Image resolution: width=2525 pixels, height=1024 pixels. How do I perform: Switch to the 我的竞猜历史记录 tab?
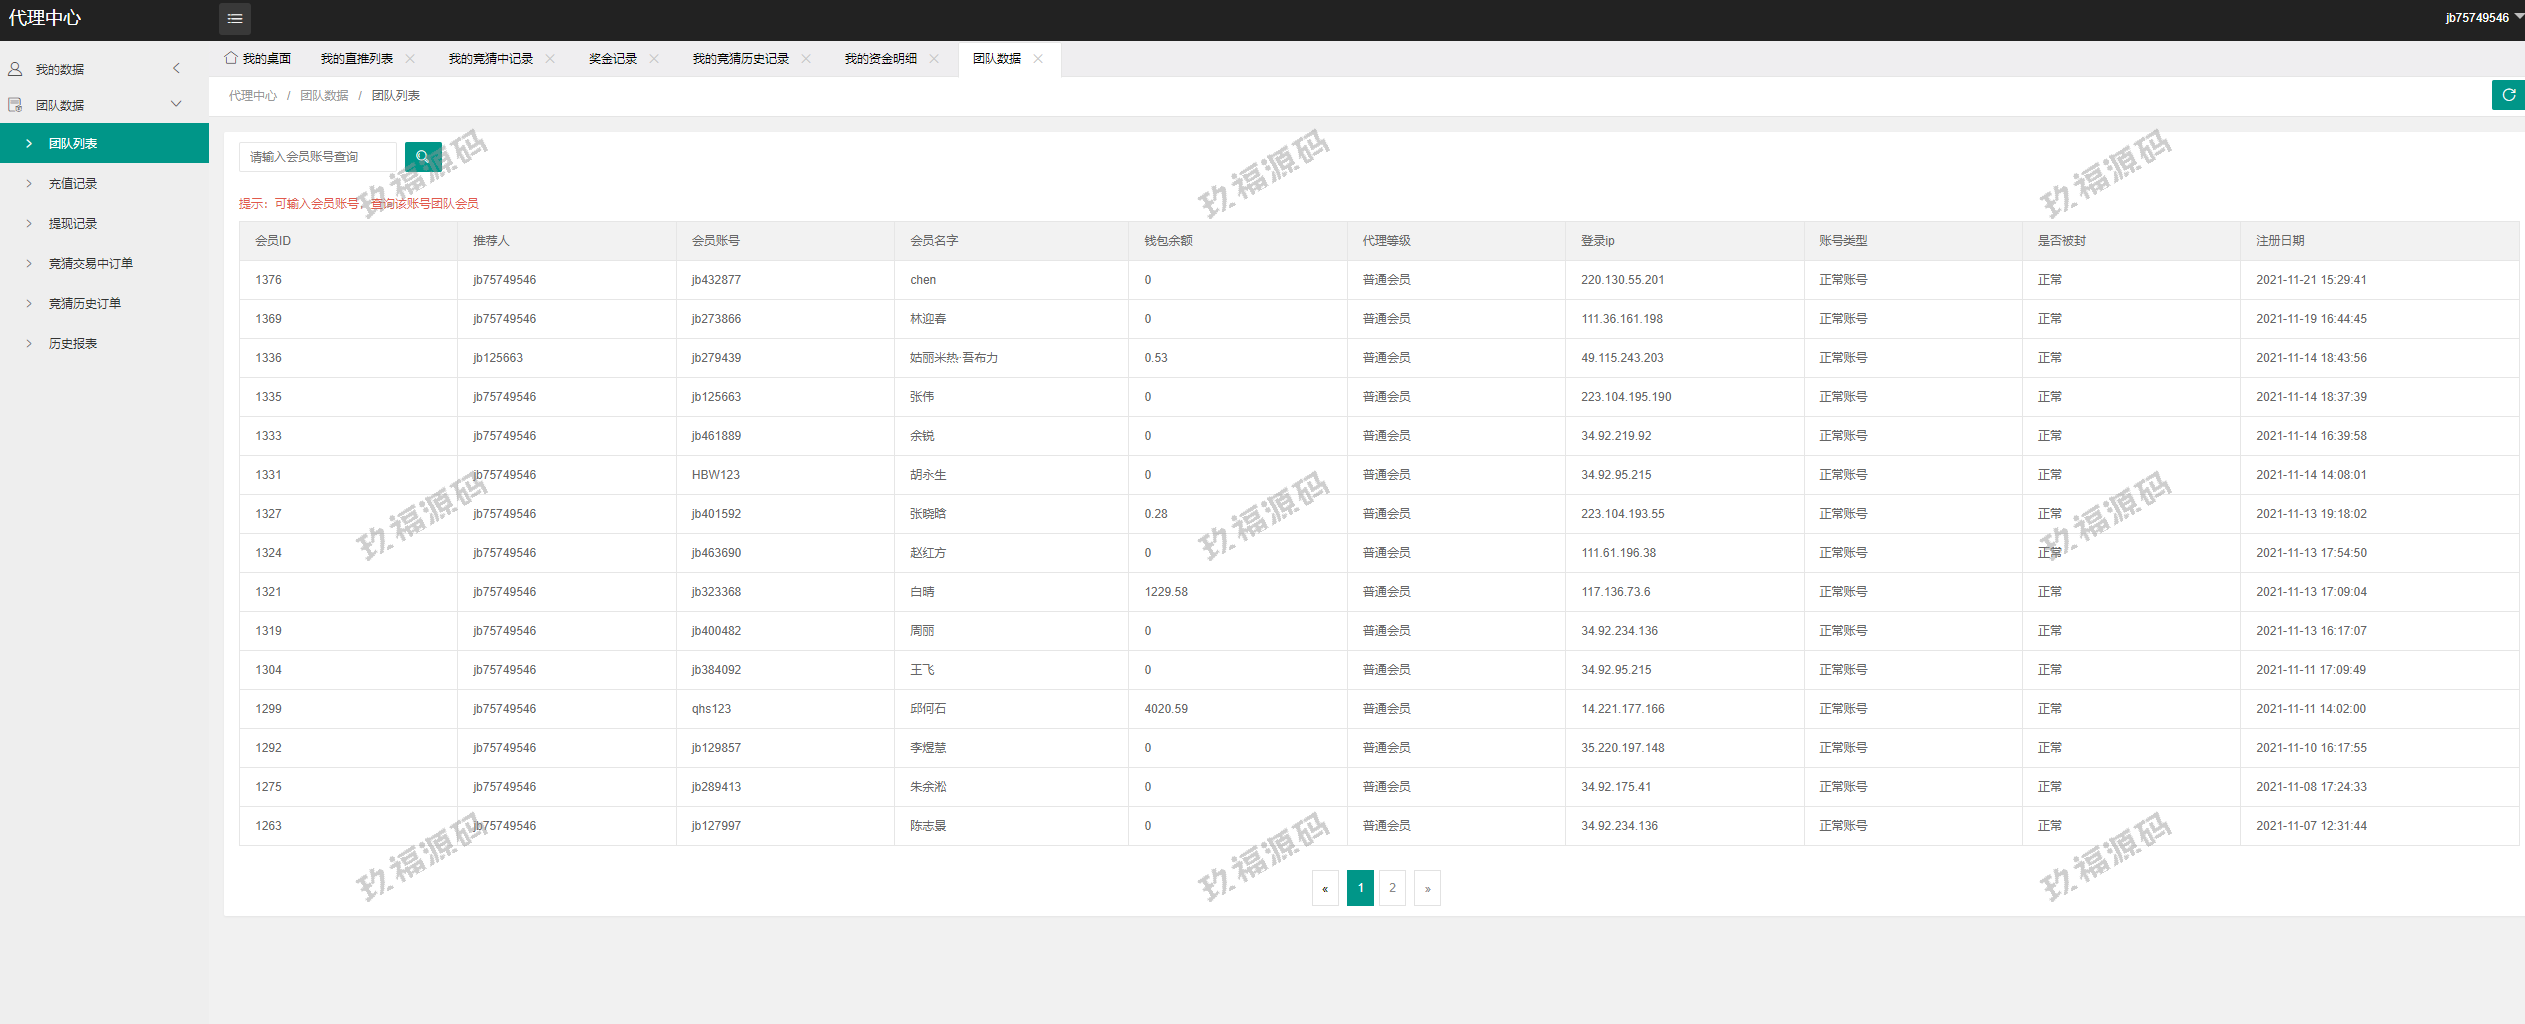click(x=740, y=59)
